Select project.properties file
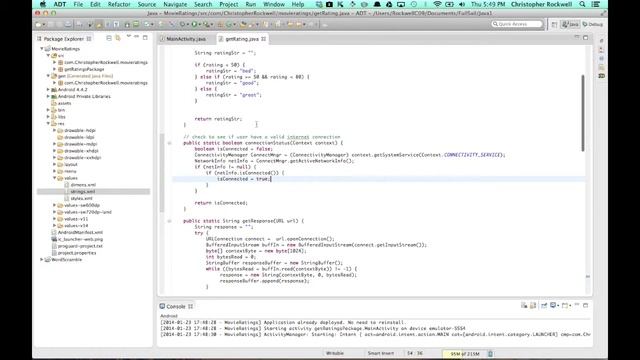Viewport: 640px width, 360px height. (77, 253)
